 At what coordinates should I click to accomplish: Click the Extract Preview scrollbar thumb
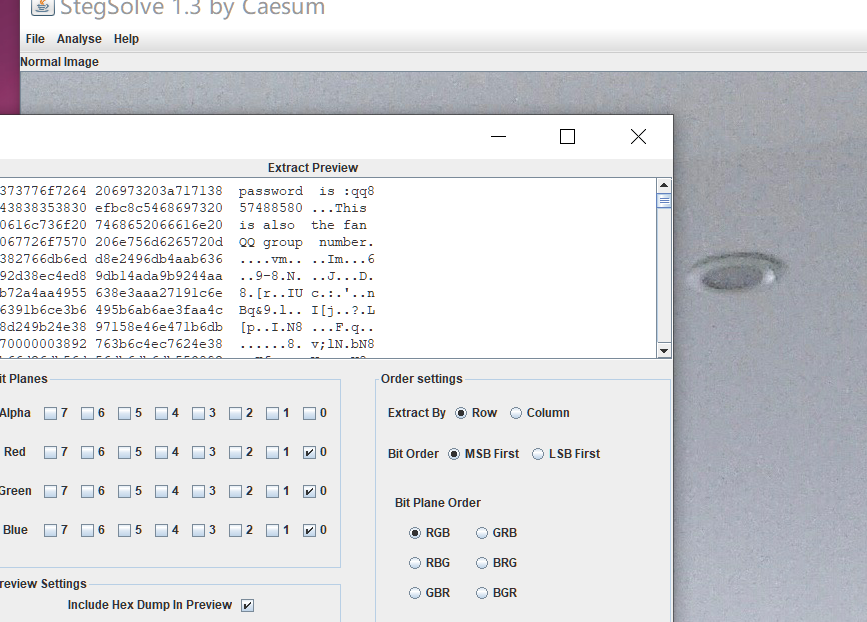pos(663,201)
